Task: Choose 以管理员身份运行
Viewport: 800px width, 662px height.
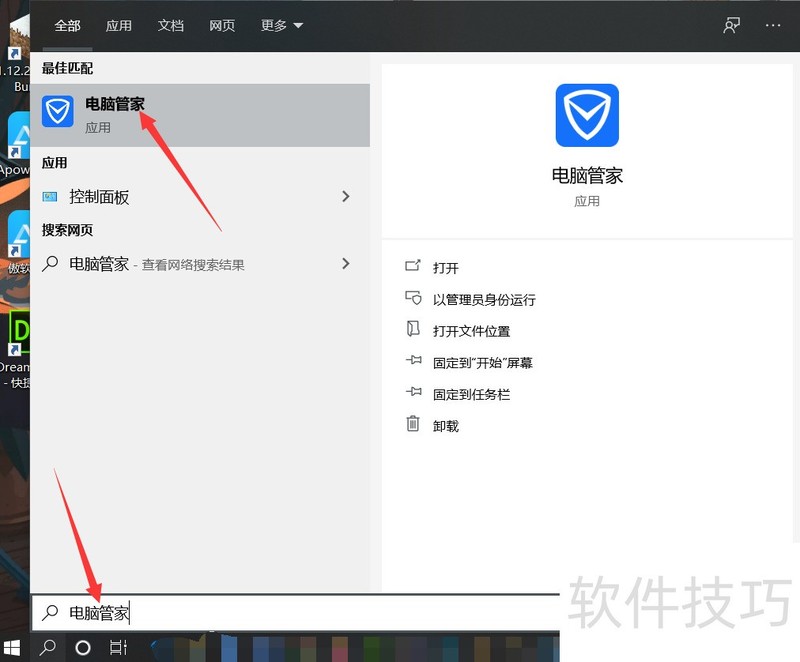Action: (484, 299)
